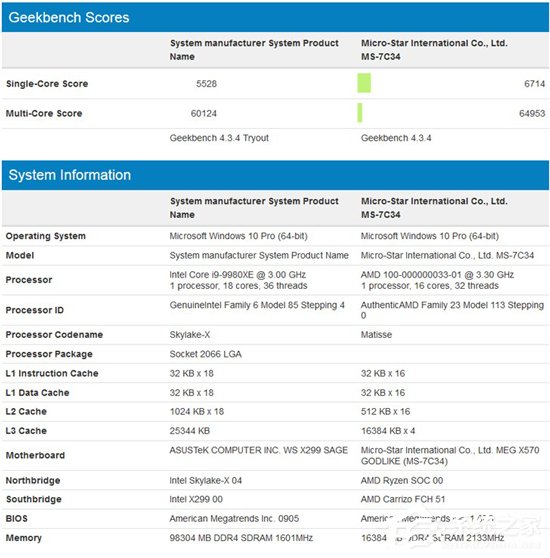Select the Multi-Core Score row label
This screenshot has width=550, height=558.
pyautogui.click(x=44, y=114)
